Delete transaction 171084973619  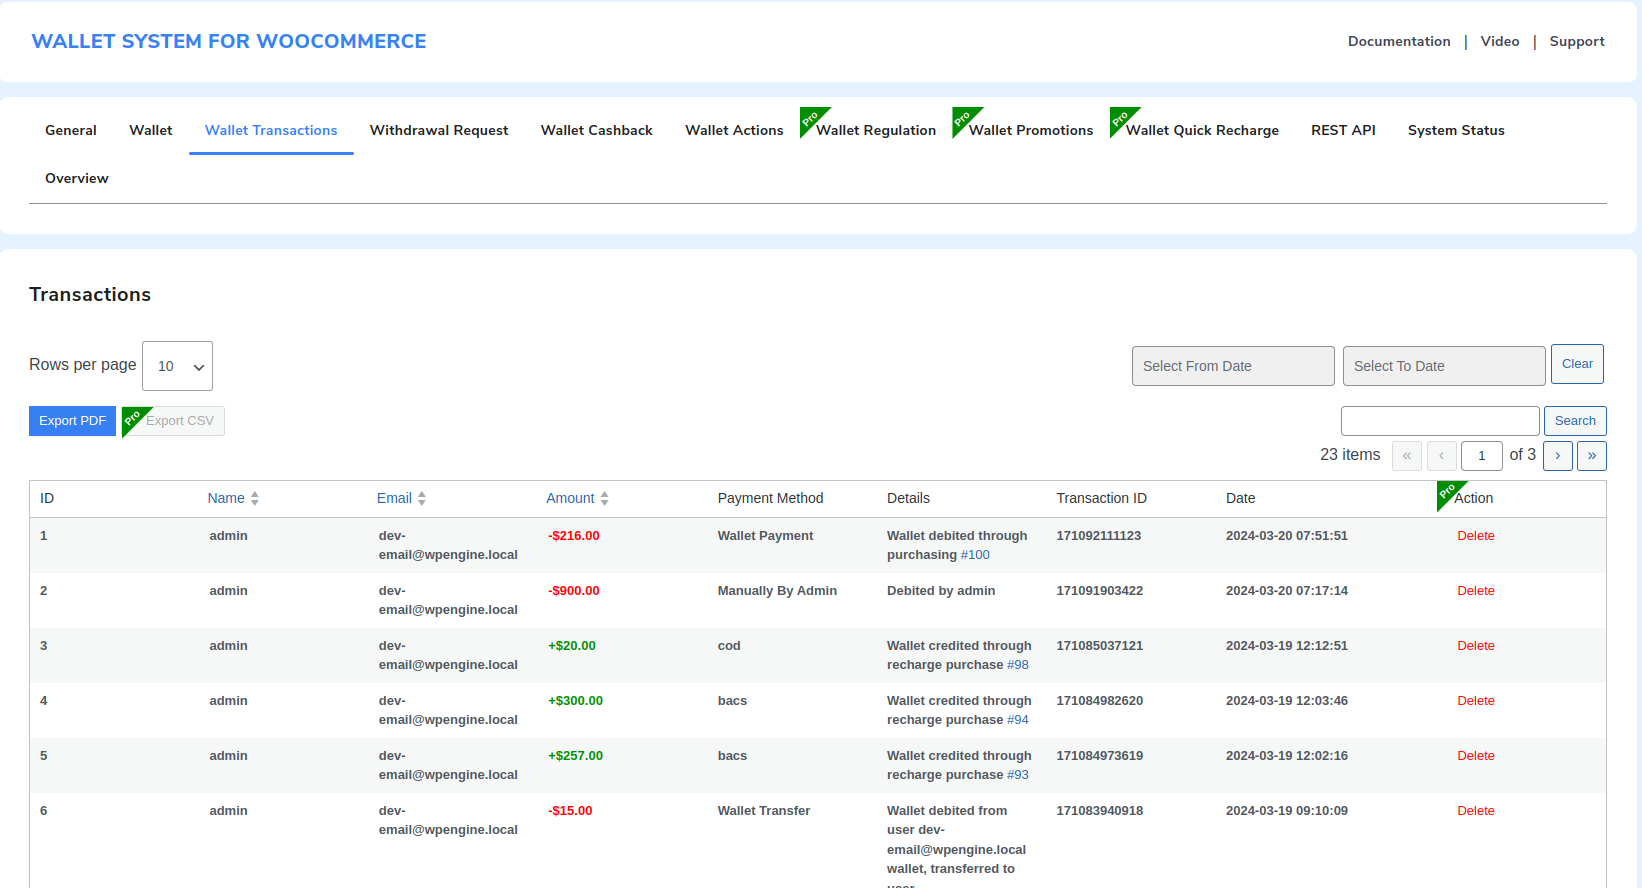tap(1475, 756)
